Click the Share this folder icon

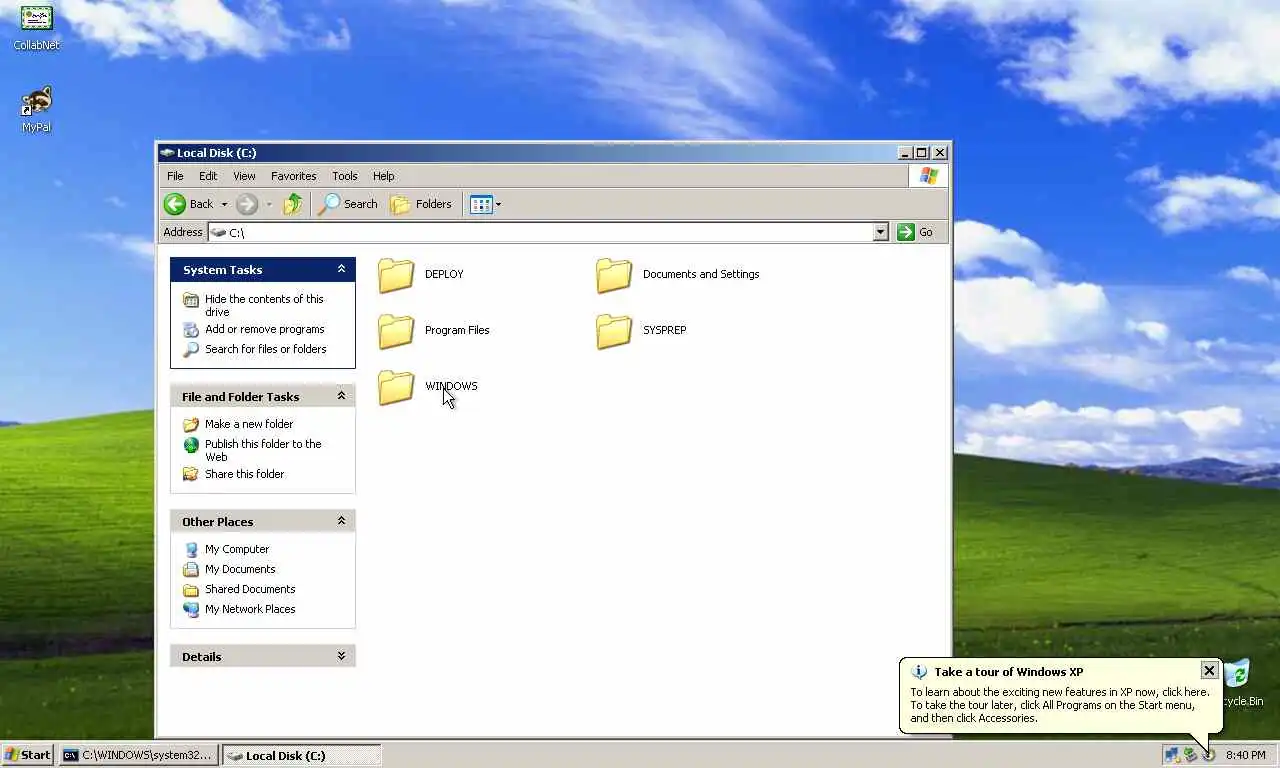(191, 474)
